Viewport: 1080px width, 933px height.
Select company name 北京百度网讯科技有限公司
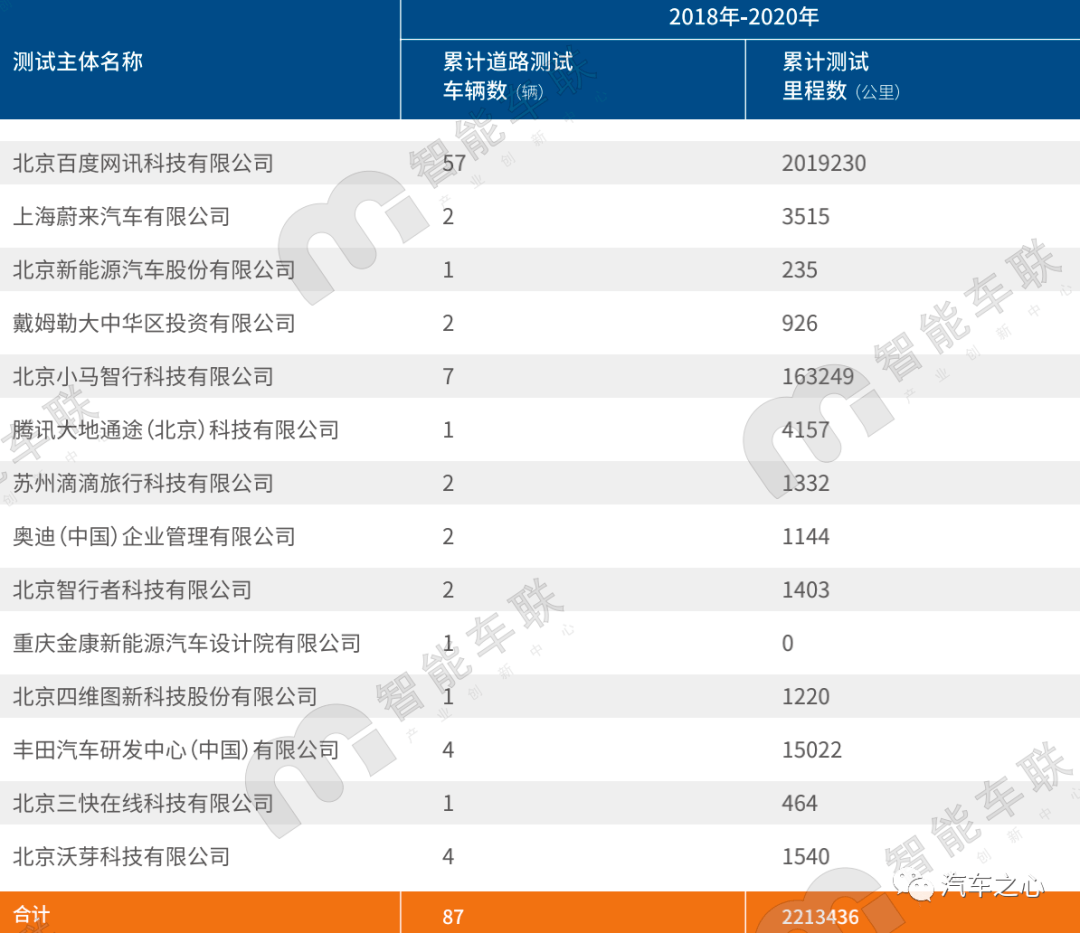point(143,163)
